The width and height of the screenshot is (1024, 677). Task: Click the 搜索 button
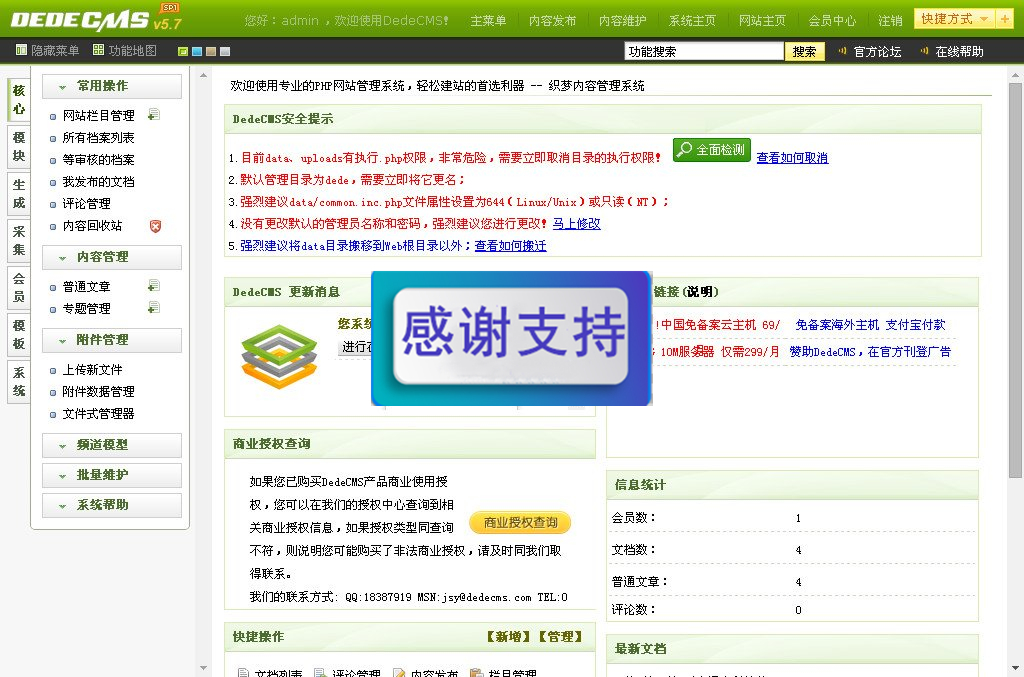pos(805,52)
